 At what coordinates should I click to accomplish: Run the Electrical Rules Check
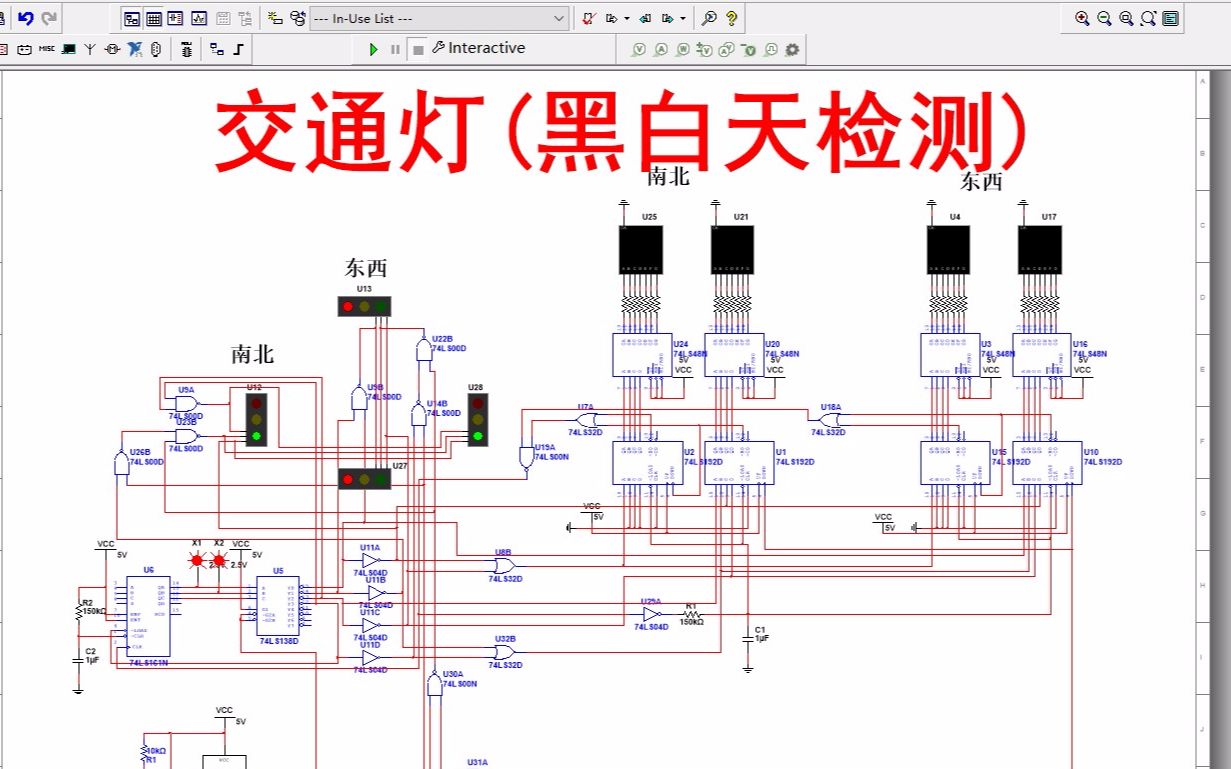pyautogui.click(x=587, y=18)
